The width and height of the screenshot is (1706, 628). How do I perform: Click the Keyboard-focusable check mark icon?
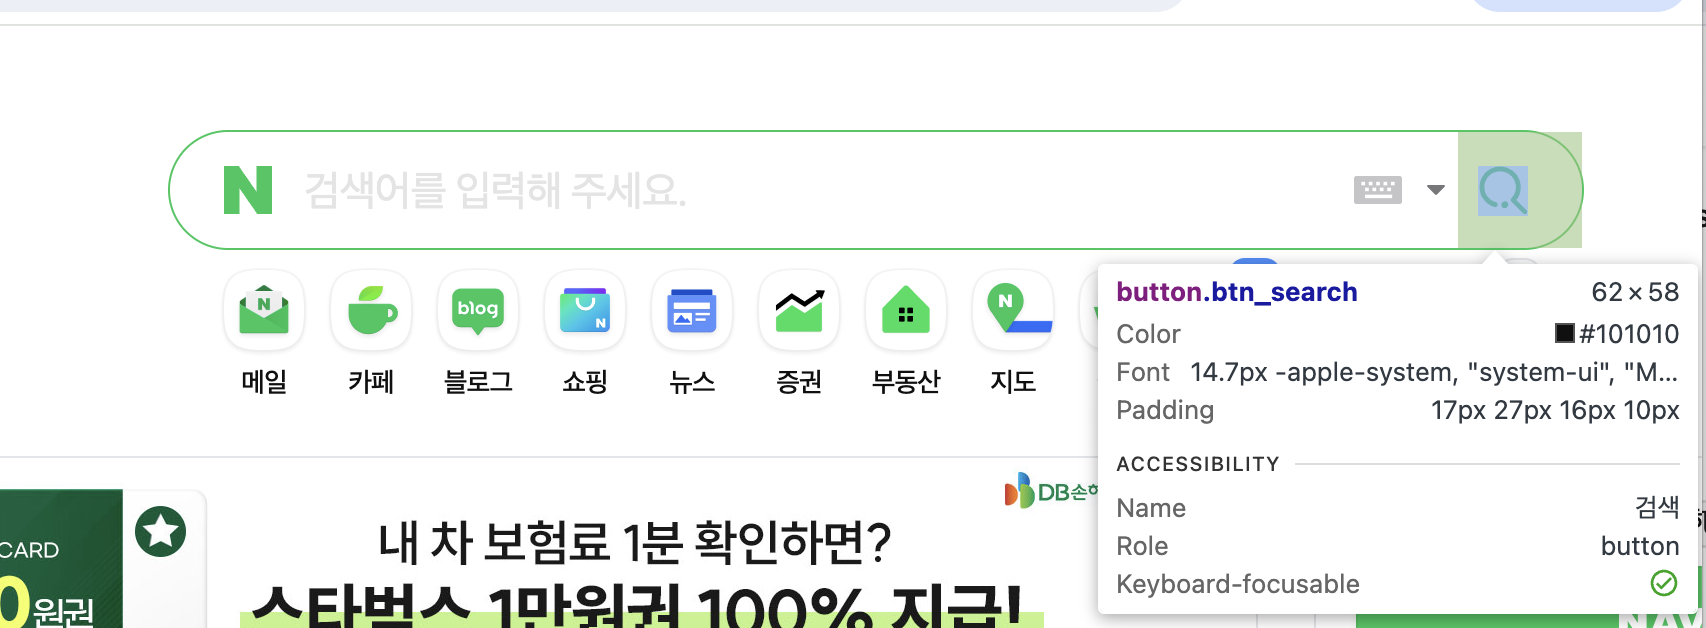pyautogui.click(x=1664, y=583)
